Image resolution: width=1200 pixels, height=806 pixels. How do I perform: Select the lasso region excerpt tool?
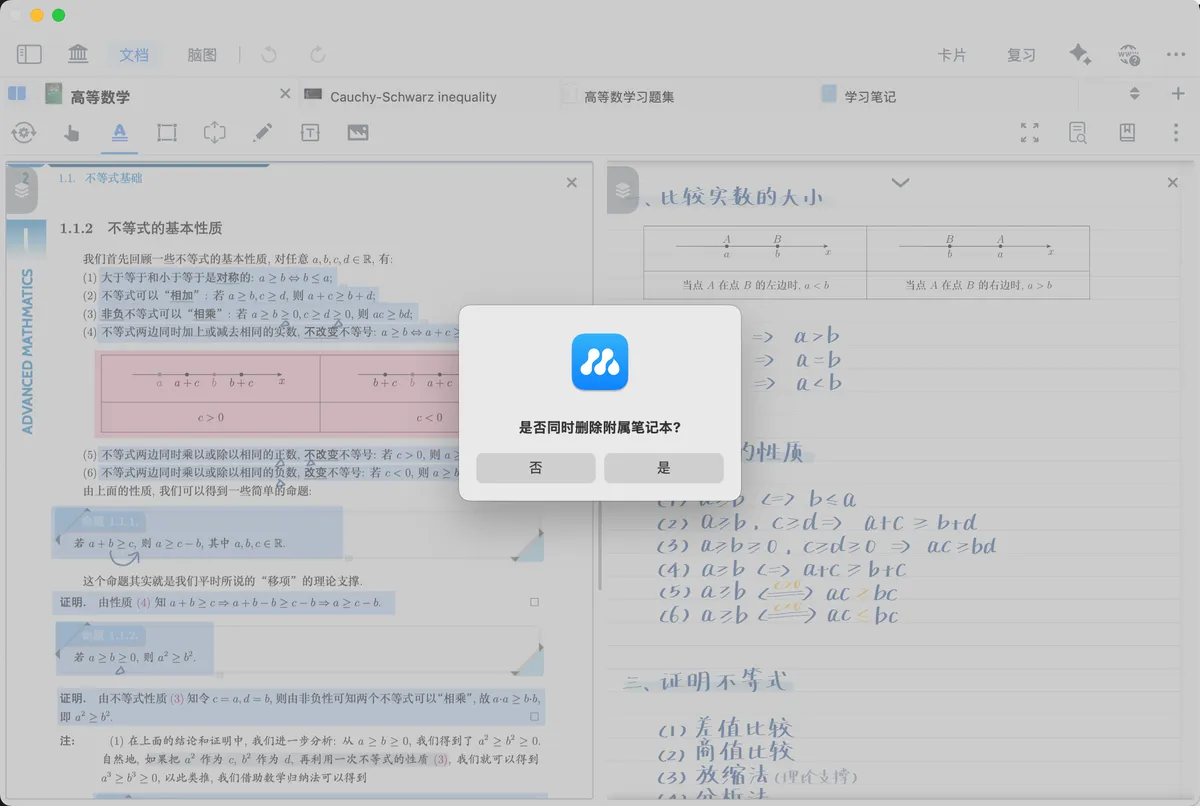coord(214,132)
